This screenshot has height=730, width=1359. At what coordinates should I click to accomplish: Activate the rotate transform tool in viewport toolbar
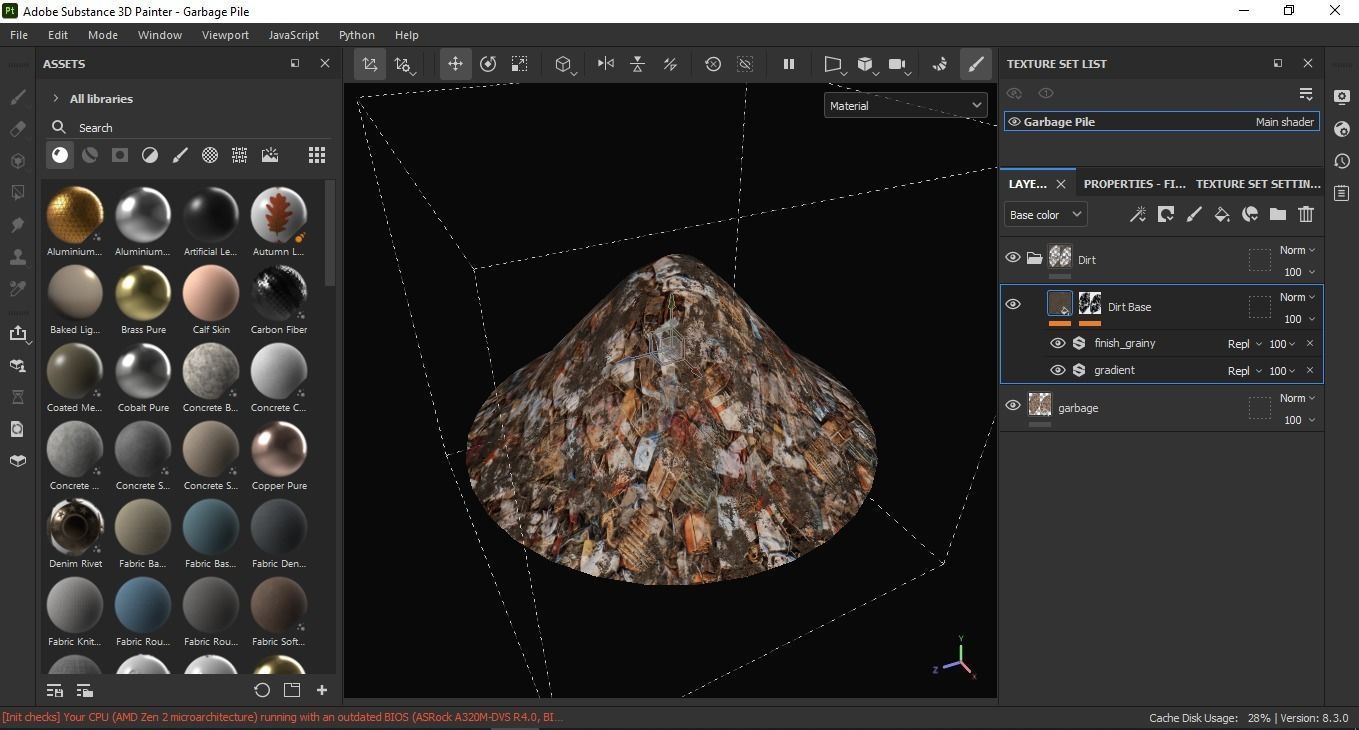point(488,64)
